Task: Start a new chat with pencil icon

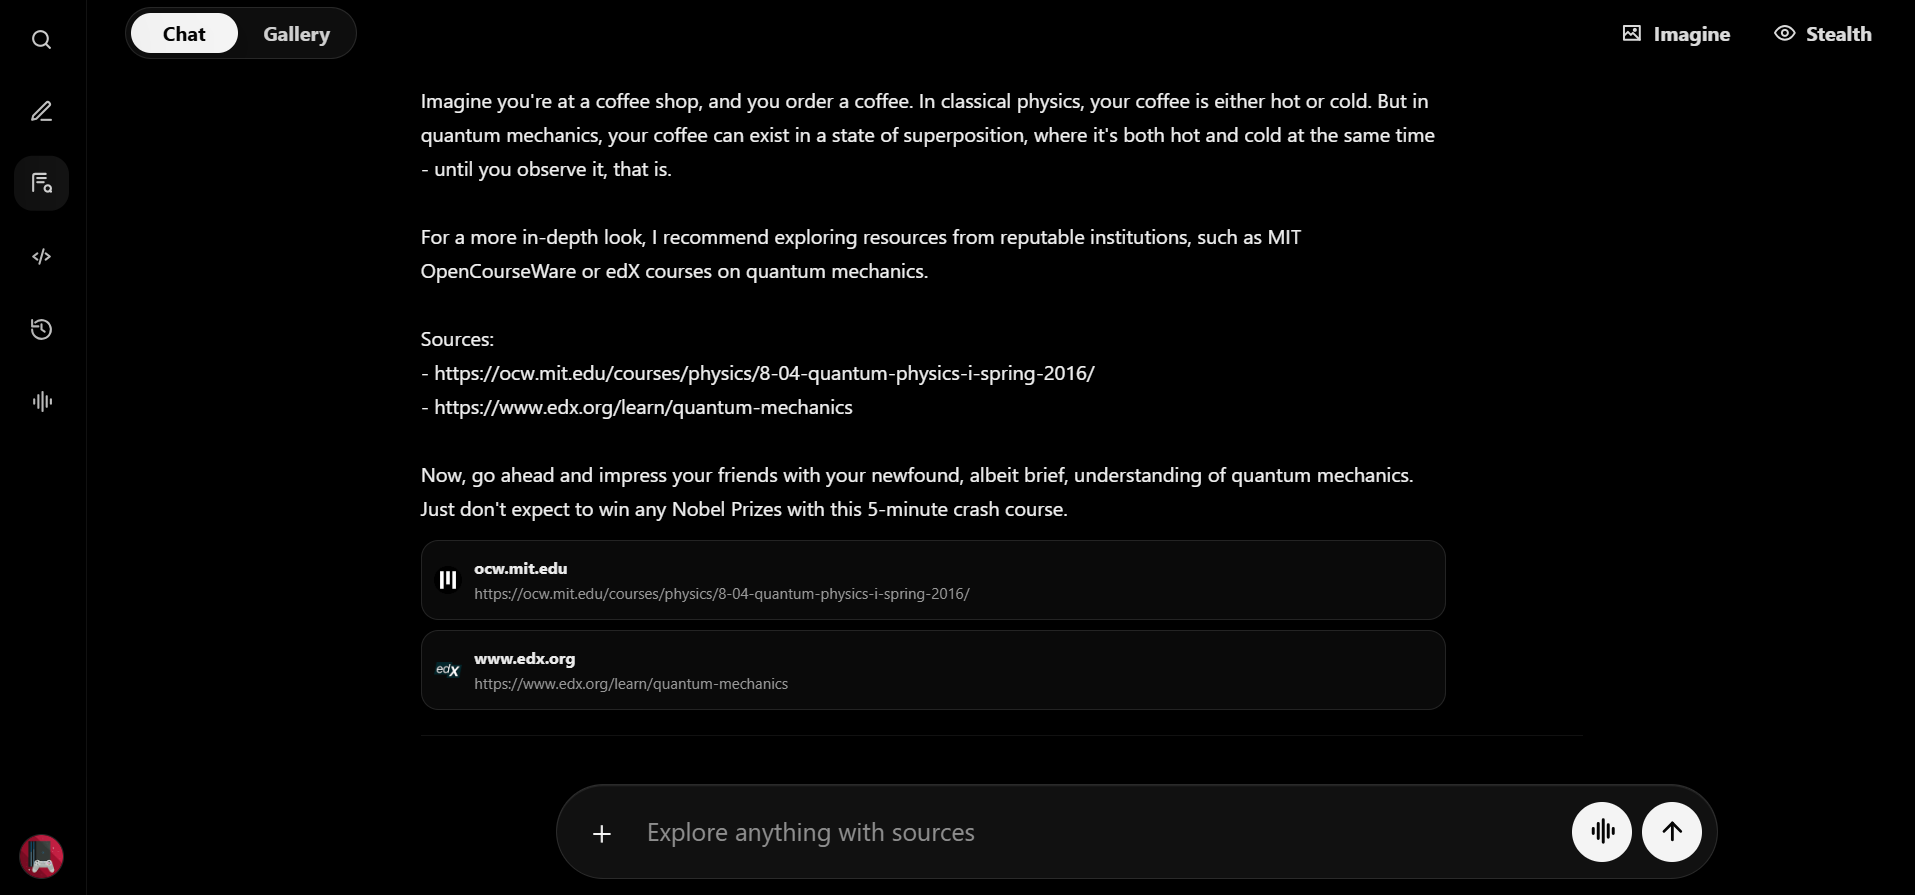Action: point(41,111)
